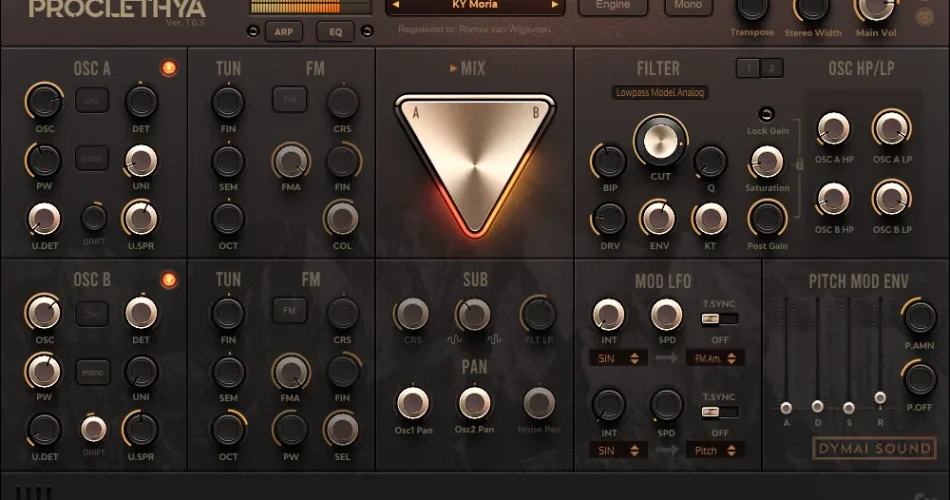This screenshot has width=950, height=500.
Task: Click the filter DRV knob
Action: 610,218
